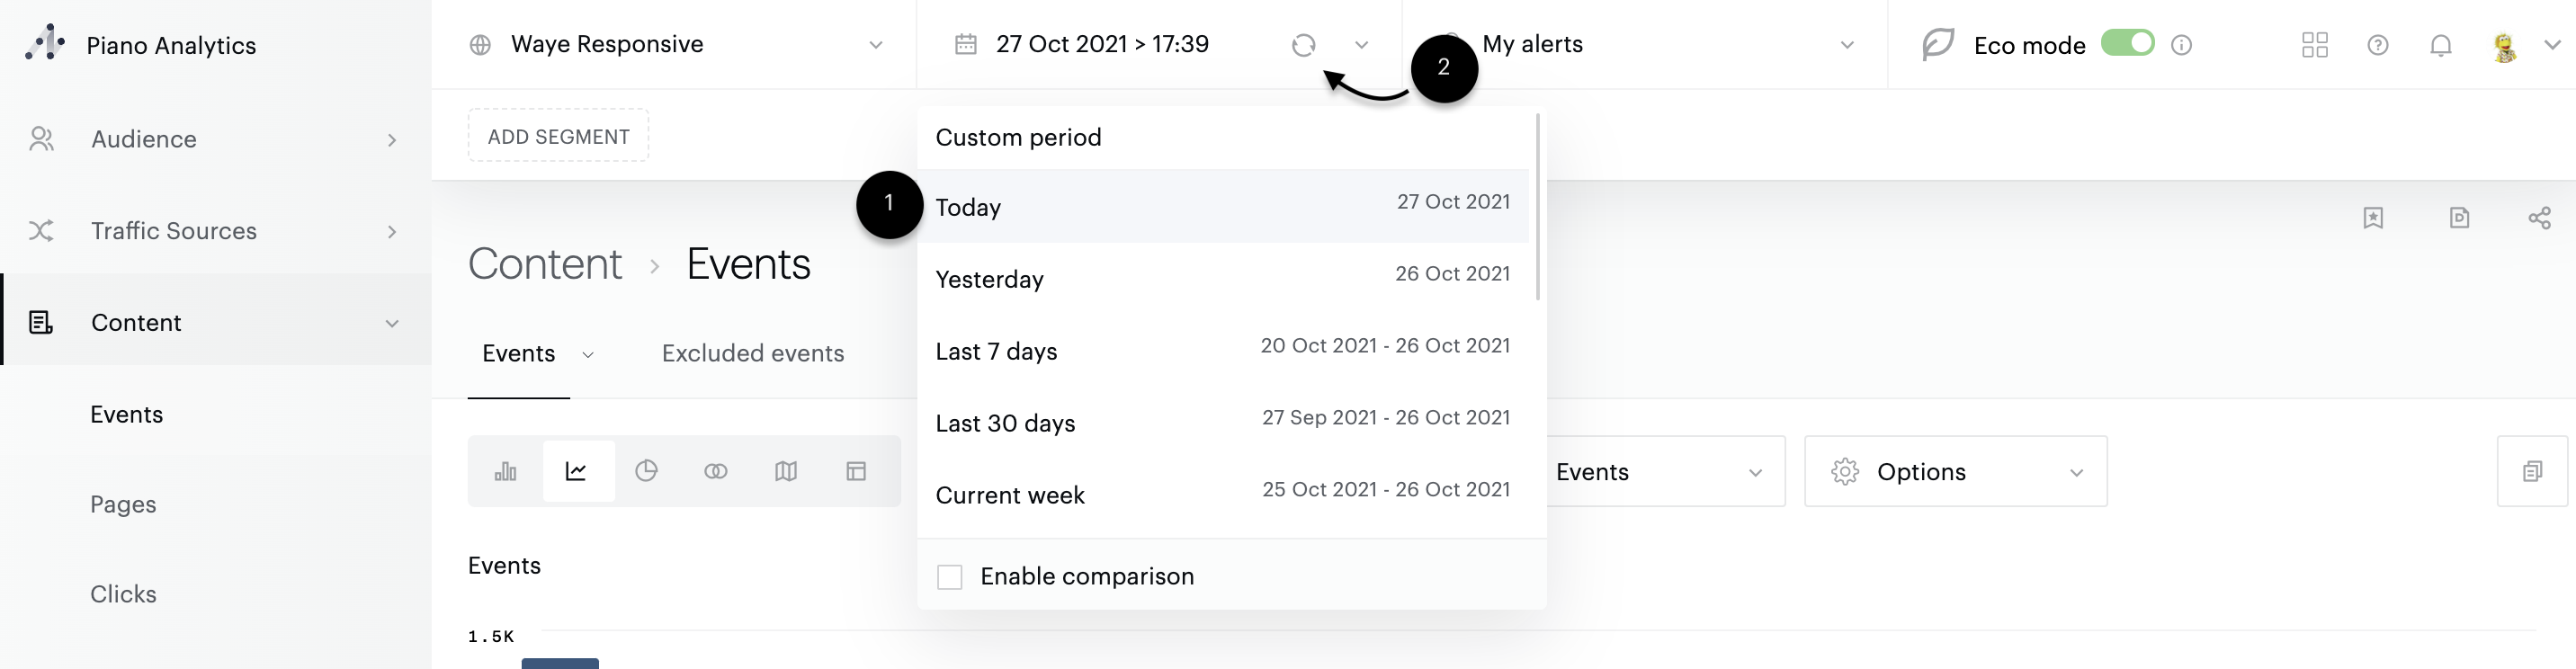Viewport: 2576px width, 669px height.
Task: Switch to table view icon
Action: pyautogui.click(x=856, y=471)
